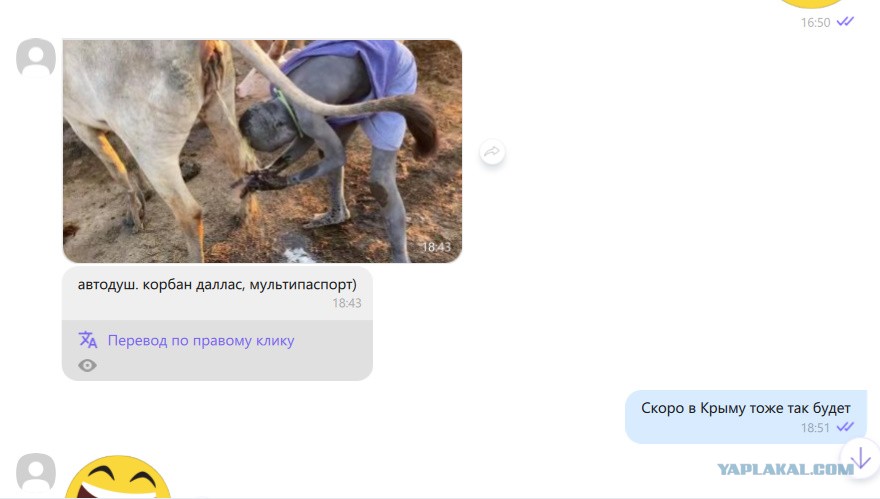The width and height of the screenshot is (880, 499).
Task: Click the read checkmarks at 18:51
Action: click(x=845, y=427)
